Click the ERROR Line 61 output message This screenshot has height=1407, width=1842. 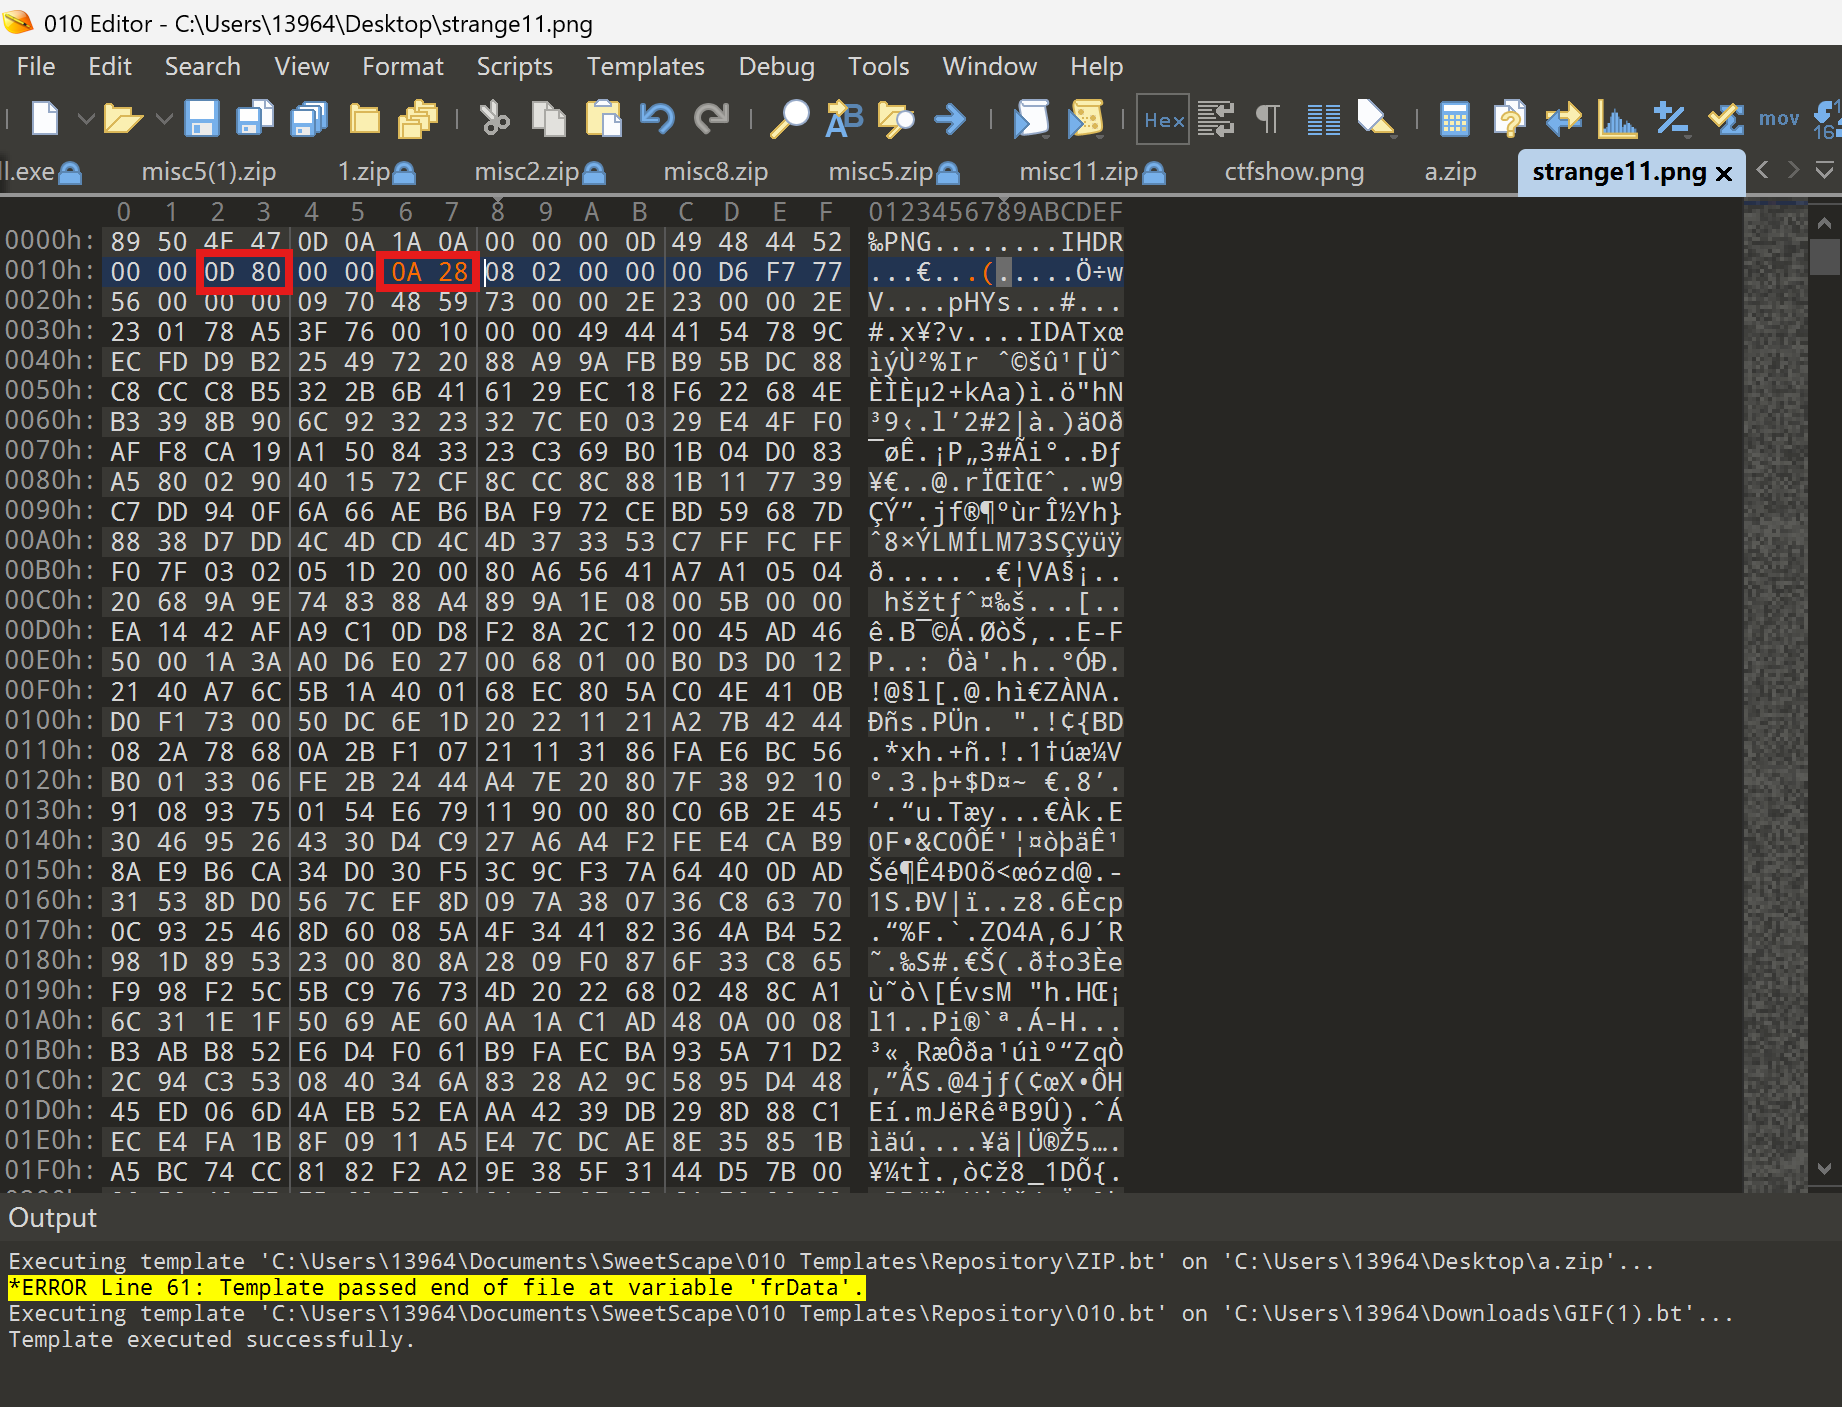click(x=437, y=1288)
